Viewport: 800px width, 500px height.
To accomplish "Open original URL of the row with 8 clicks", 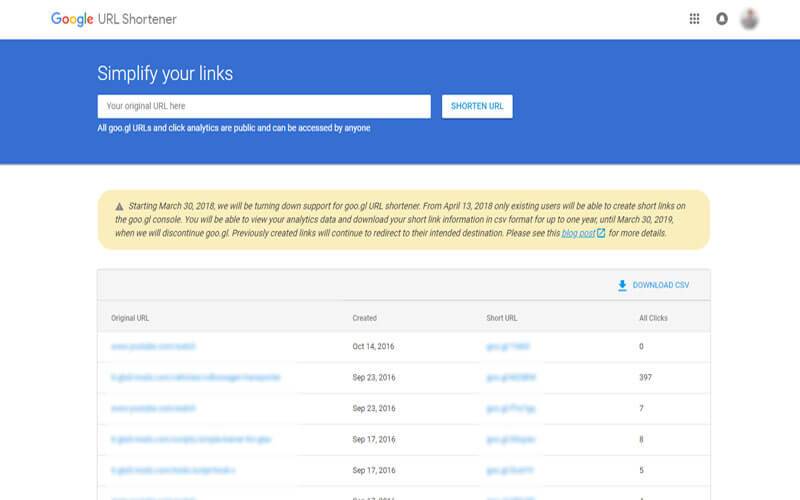I will point(188,439).
